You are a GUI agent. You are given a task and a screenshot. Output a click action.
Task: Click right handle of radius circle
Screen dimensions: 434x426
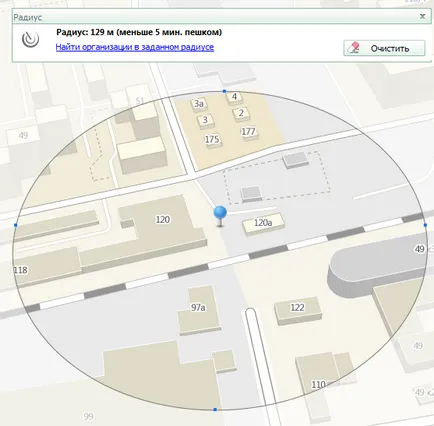(x=425, y=225)
